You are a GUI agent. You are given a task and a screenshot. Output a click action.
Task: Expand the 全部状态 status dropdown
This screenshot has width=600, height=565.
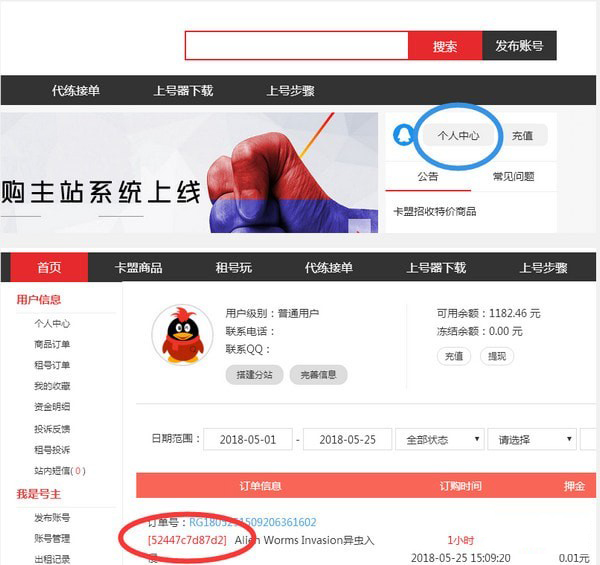pos(440,439)
